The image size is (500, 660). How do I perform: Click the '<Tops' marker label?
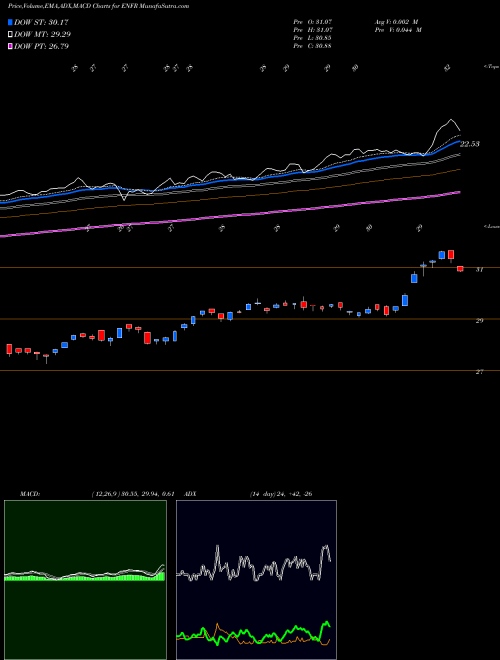[491, 67]
